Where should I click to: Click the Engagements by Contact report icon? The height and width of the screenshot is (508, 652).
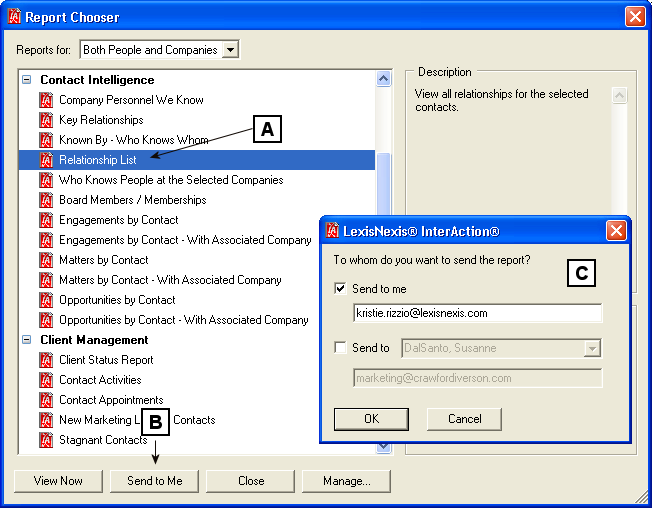tap(46, 220)
